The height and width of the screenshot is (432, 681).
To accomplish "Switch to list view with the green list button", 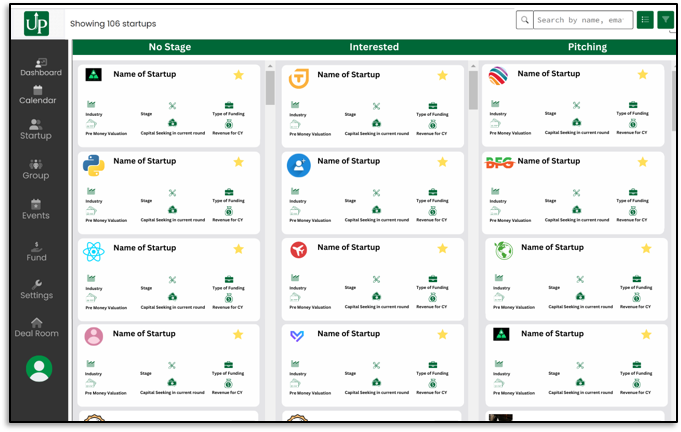I will point(645,20).
